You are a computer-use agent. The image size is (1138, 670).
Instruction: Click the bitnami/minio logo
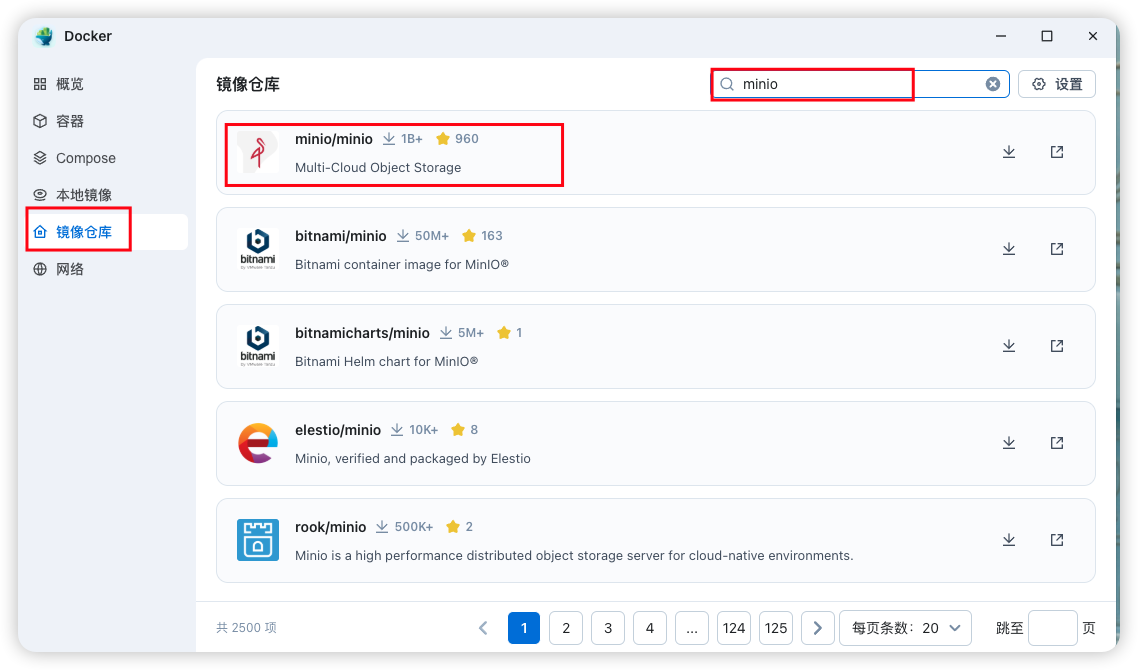coord(258,249)
